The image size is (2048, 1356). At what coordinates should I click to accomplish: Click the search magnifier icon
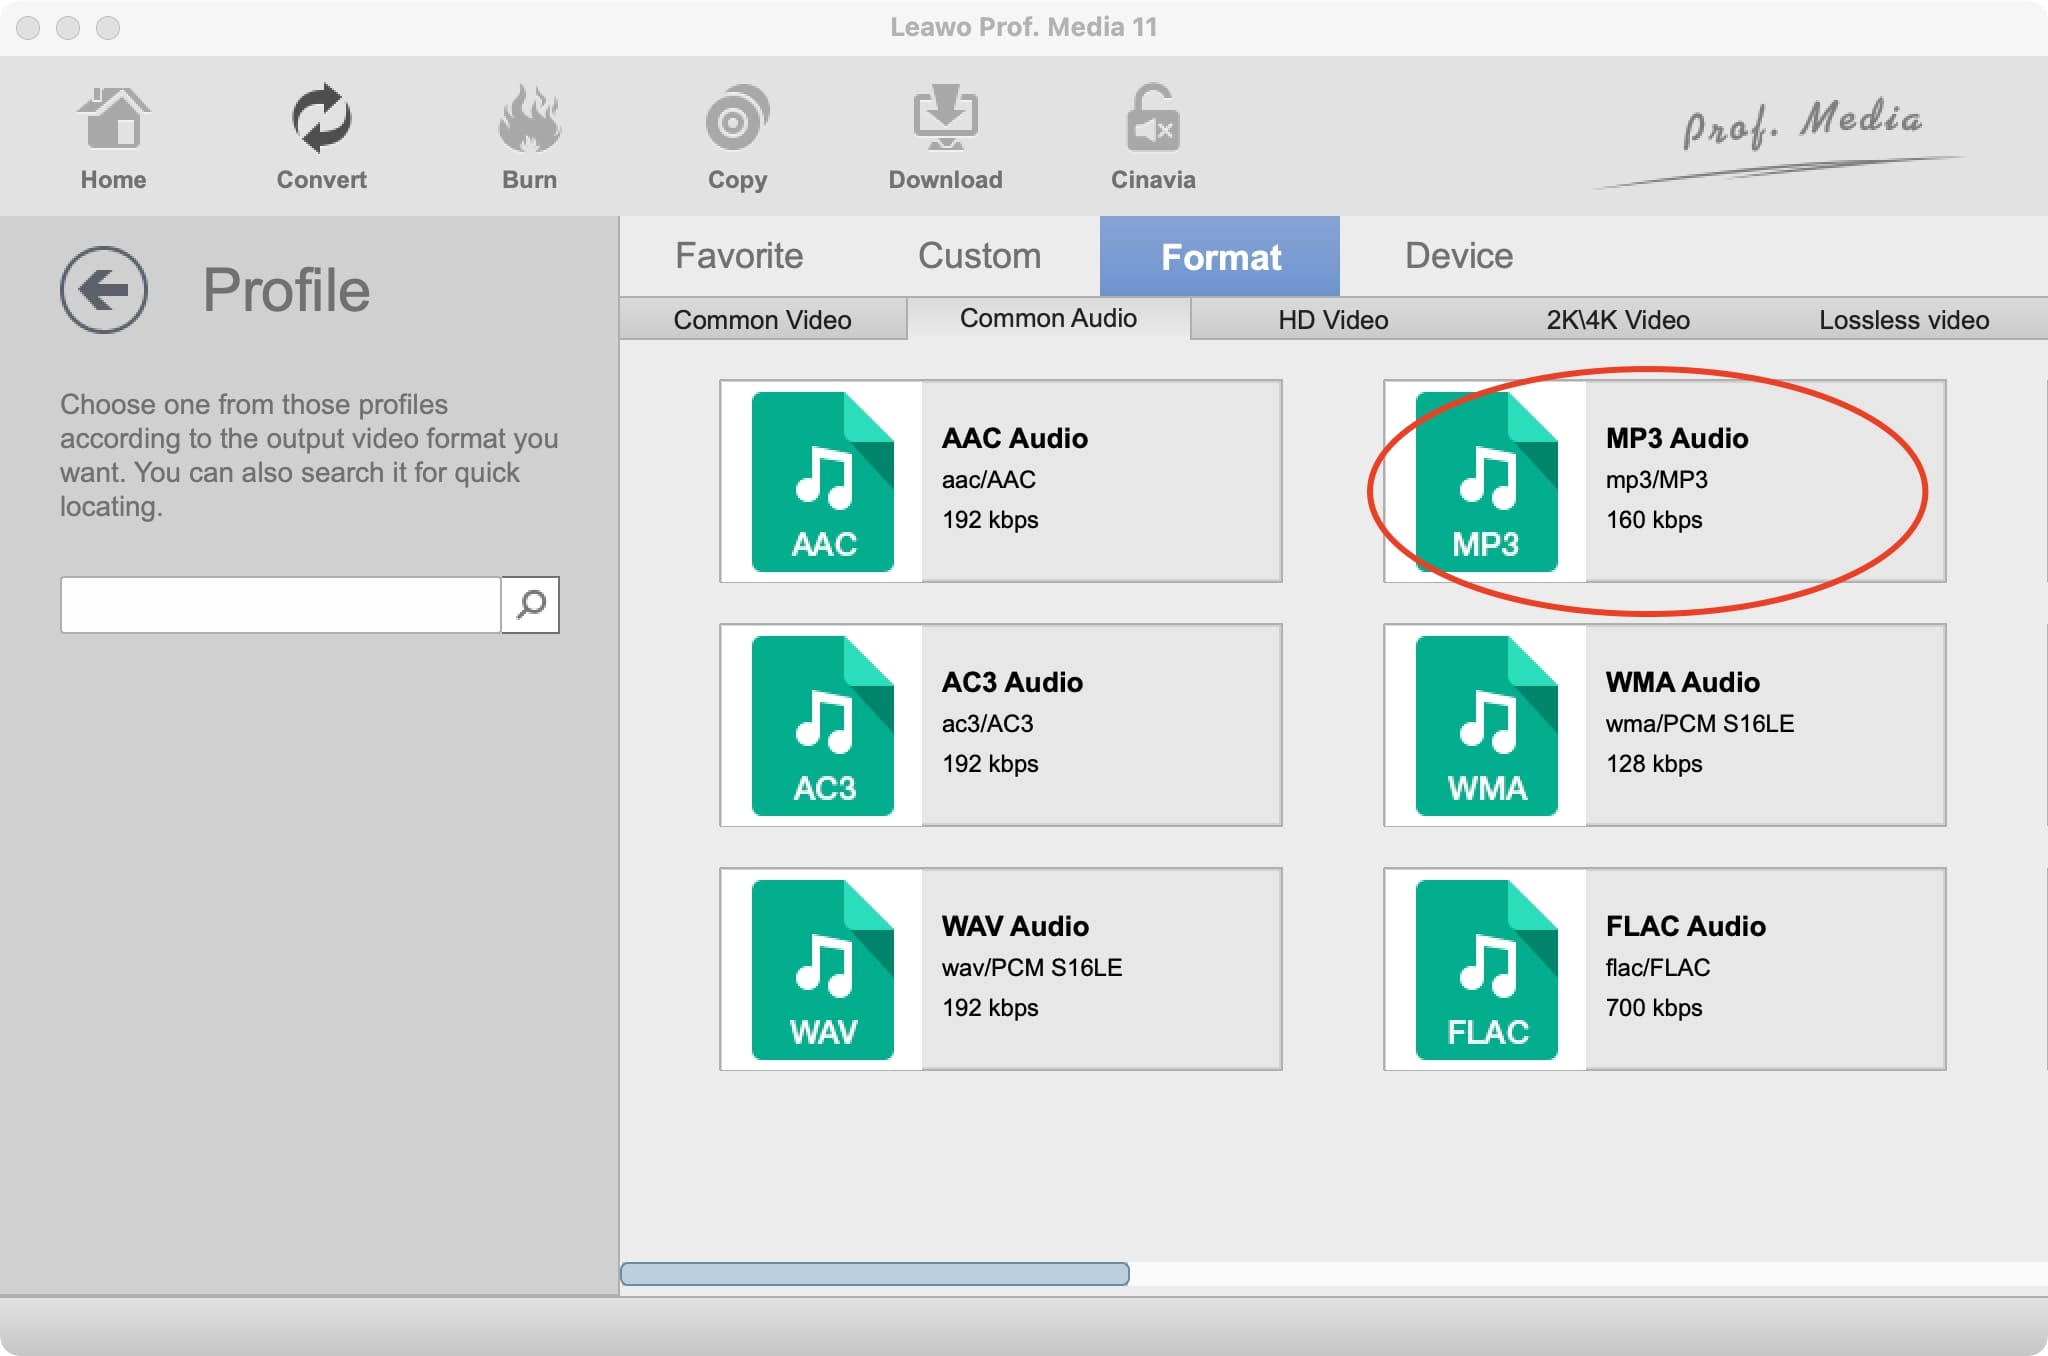pos(530,605)
